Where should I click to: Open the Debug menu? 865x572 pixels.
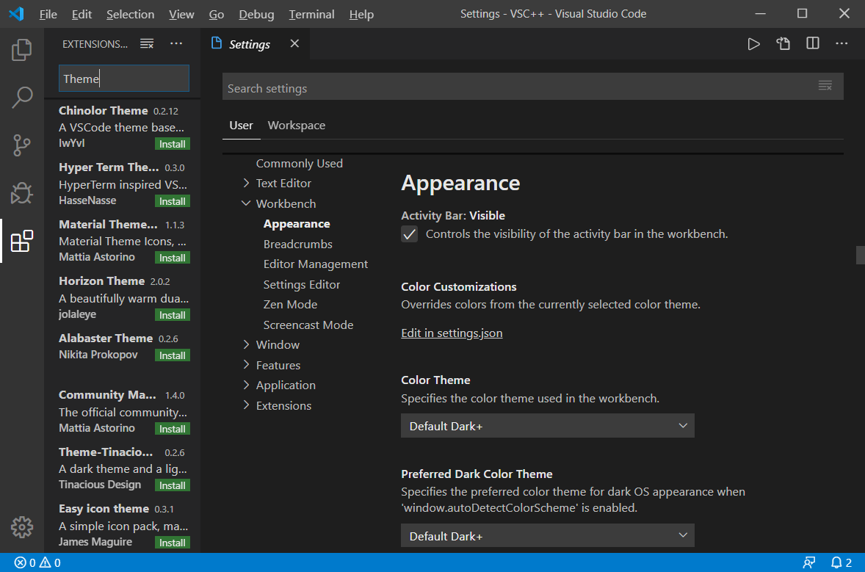(x=256, y=14)
